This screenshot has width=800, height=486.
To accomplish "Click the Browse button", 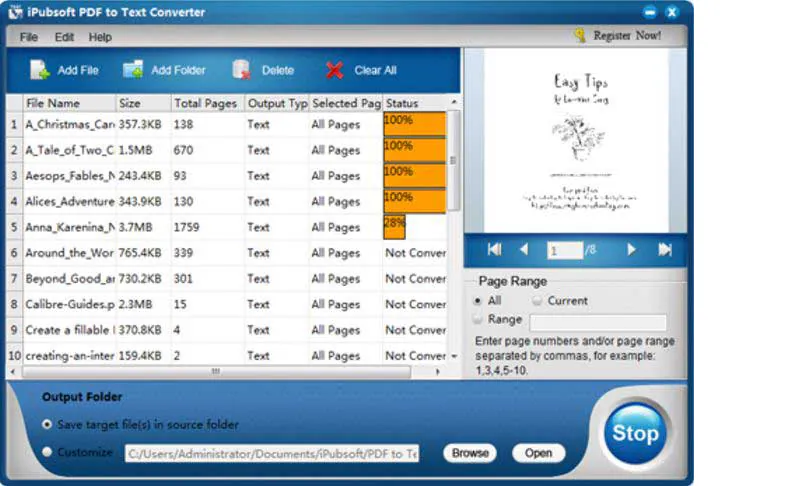I will click(470, 453).
